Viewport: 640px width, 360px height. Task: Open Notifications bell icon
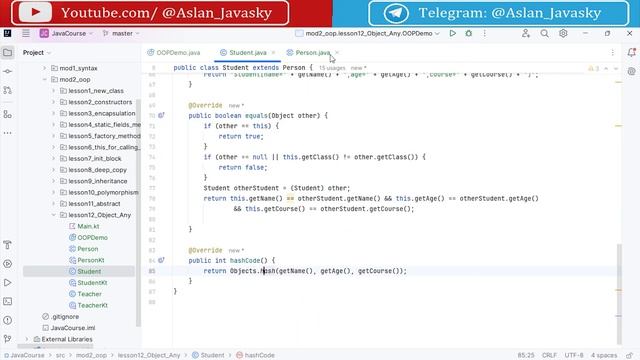[631, 52]
